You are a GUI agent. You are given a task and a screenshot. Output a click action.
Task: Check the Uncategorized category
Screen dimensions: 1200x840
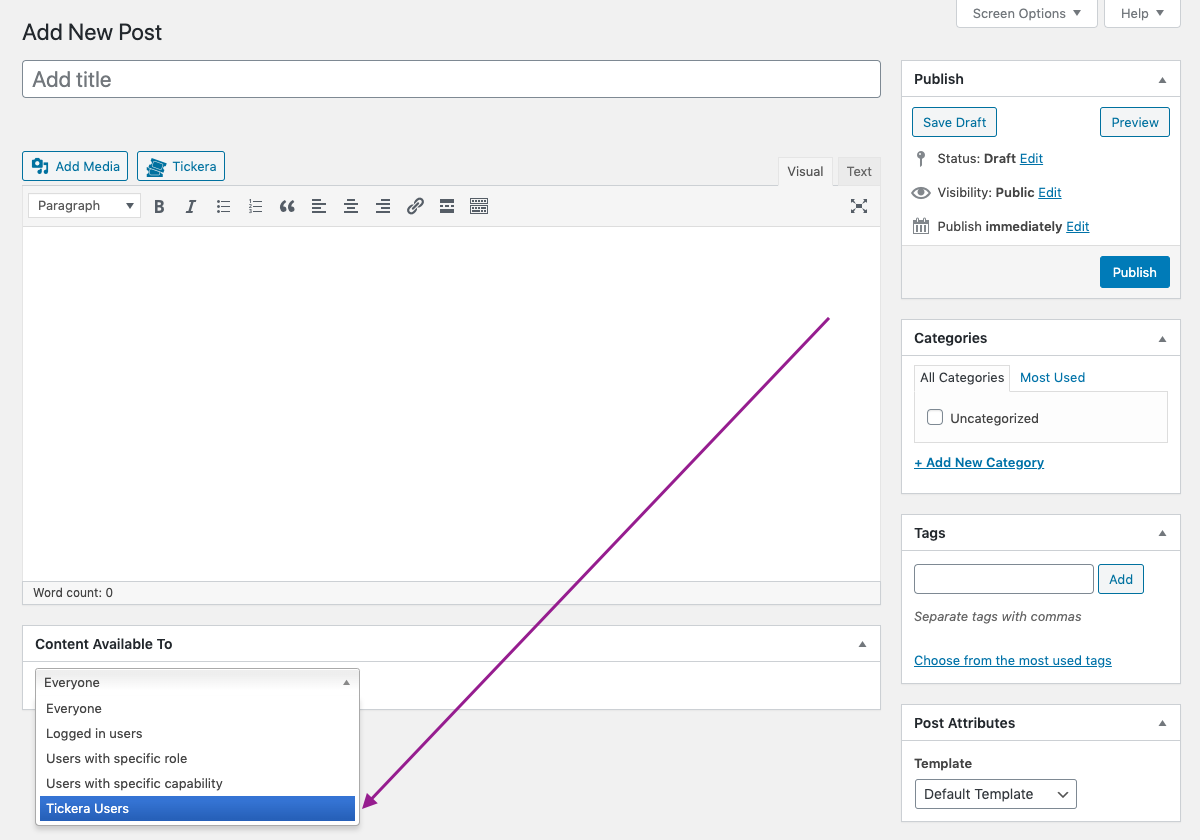point(935,418)
